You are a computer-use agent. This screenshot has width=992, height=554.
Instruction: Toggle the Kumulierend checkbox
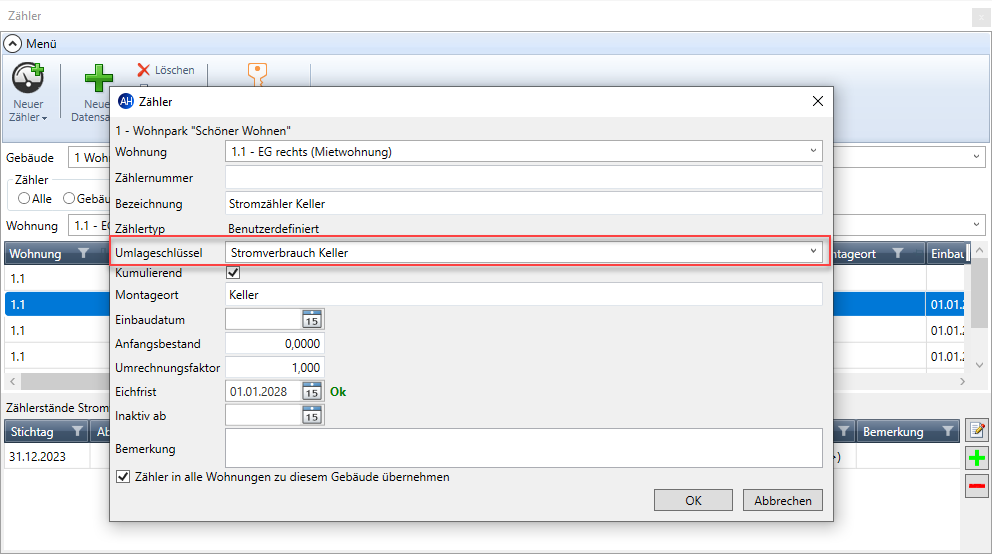[234, 273]
